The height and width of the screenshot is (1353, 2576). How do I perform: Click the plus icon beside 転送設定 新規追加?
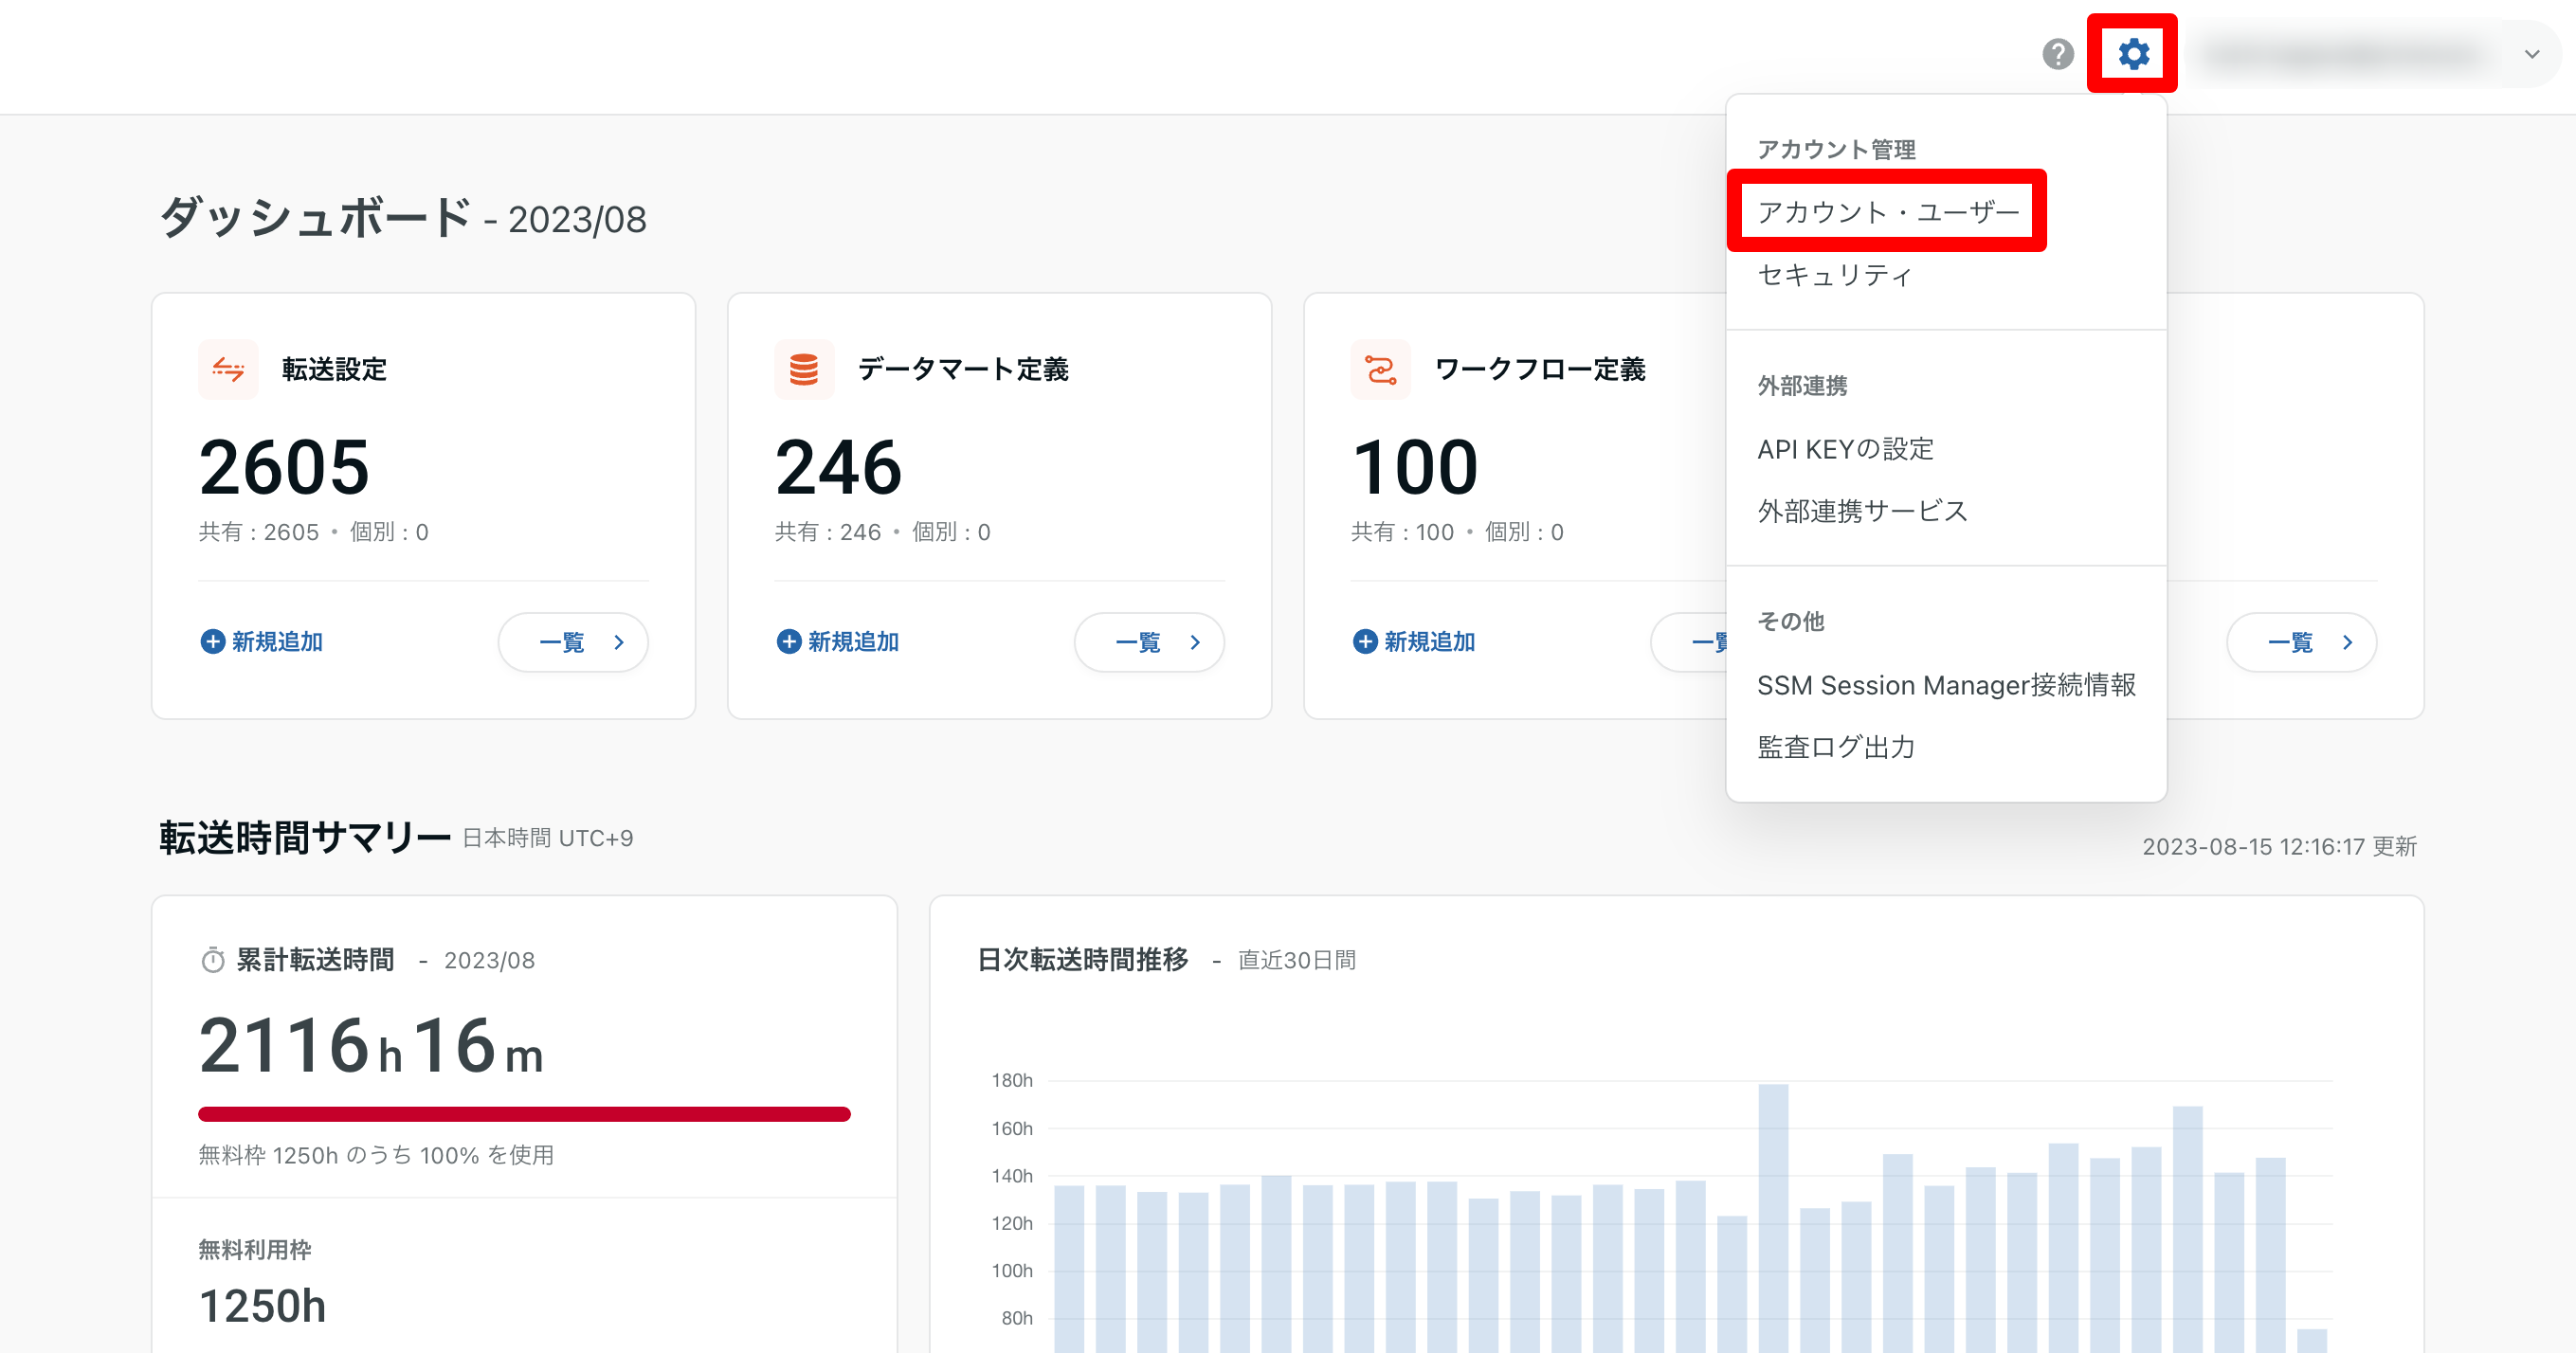point(212,642)
